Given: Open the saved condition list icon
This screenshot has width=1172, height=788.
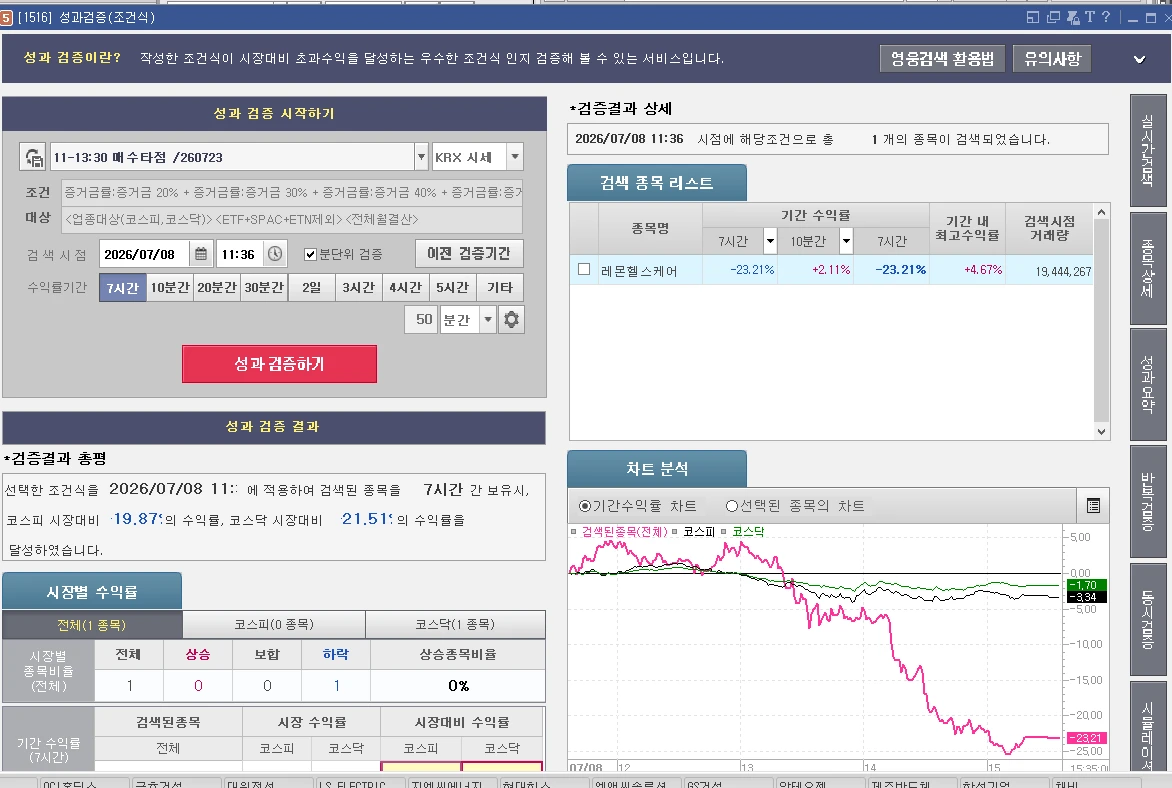Looking at the screenshot, I should tap(33, 157).
